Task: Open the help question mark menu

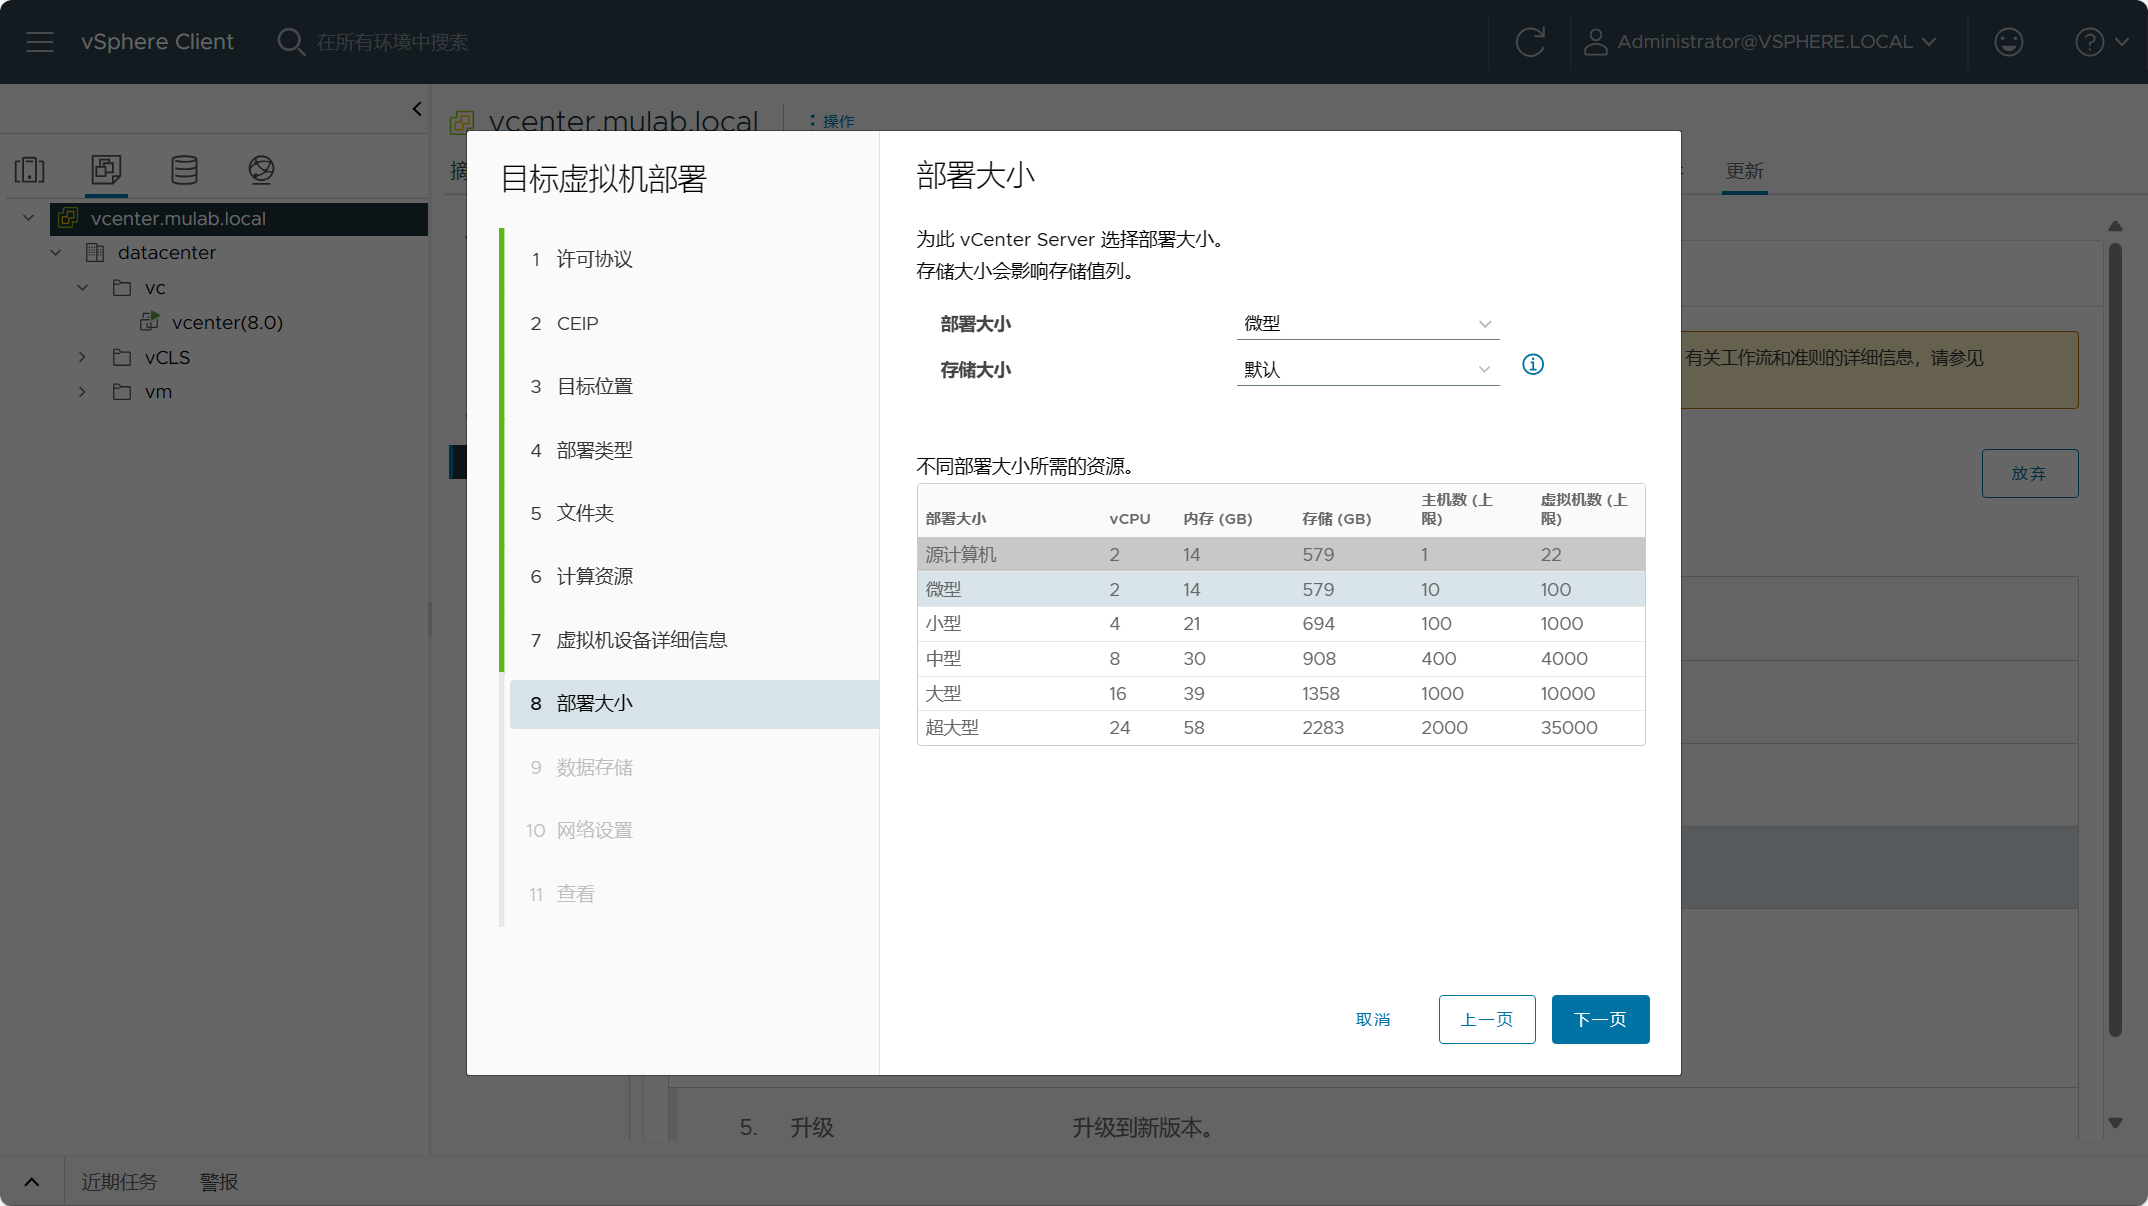Action: (2102, 42)
